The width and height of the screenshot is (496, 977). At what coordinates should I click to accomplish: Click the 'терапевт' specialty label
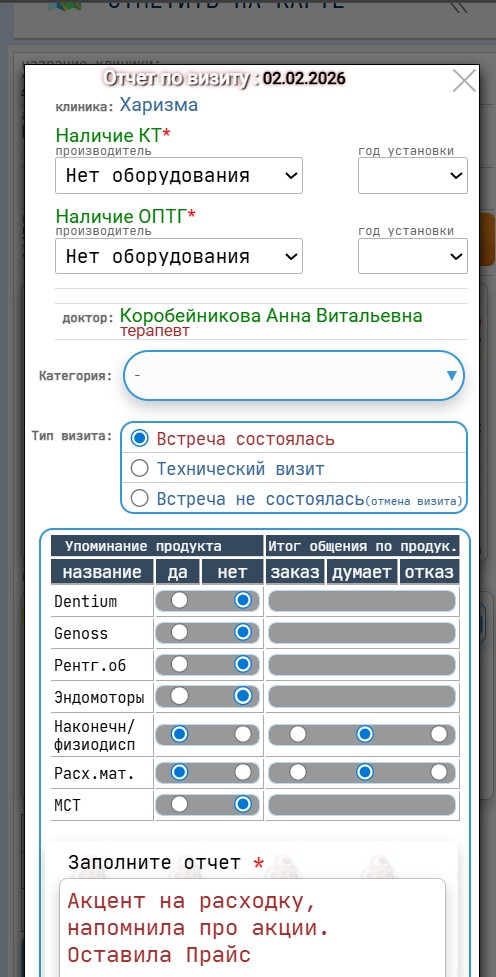click(155, 331)
